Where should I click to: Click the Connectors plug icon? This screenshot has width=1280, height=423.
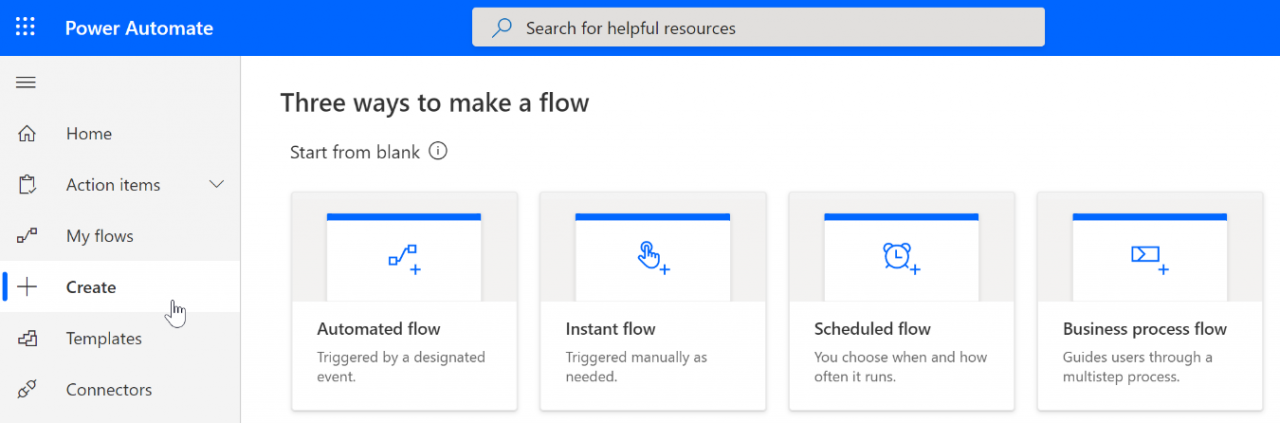pos(27,390)
